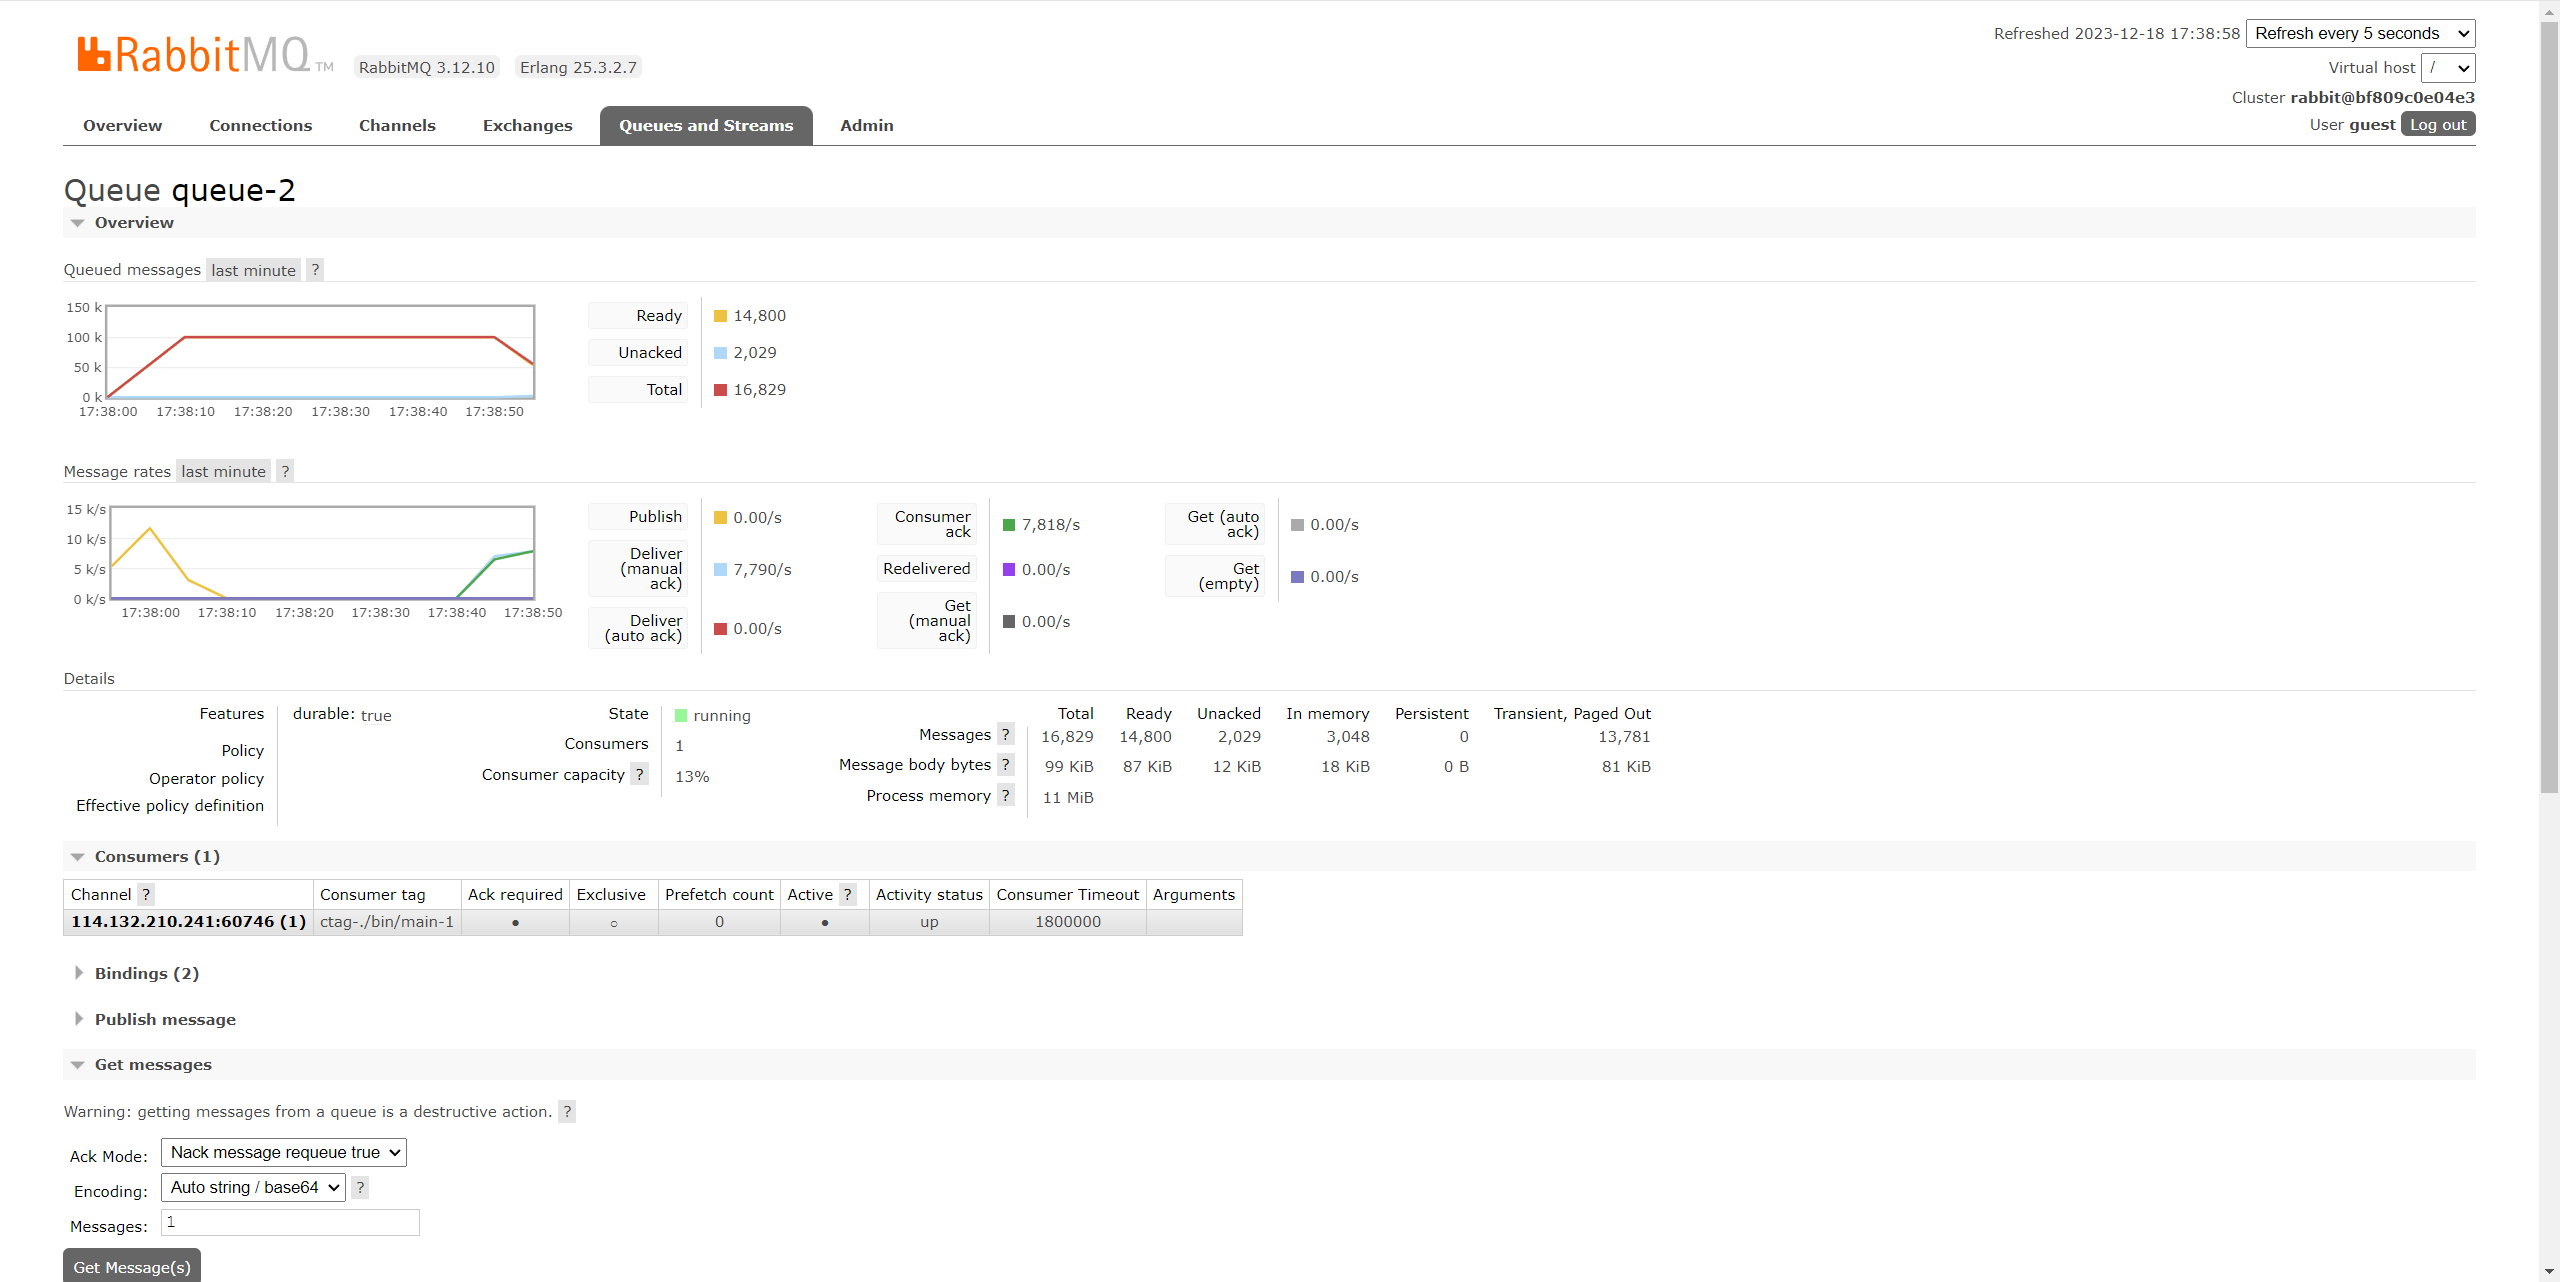Click the Log out button
The height and width of the screenshot is (1282, 2560).
(x=2438, y=124)
